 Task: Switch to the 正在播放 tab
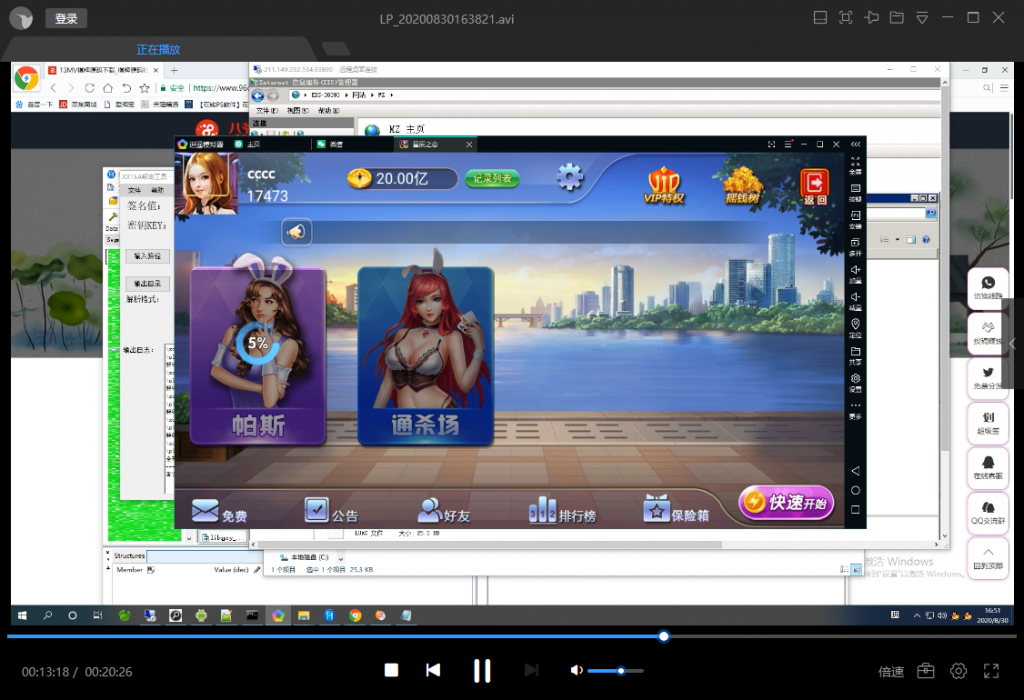[158, 49]
